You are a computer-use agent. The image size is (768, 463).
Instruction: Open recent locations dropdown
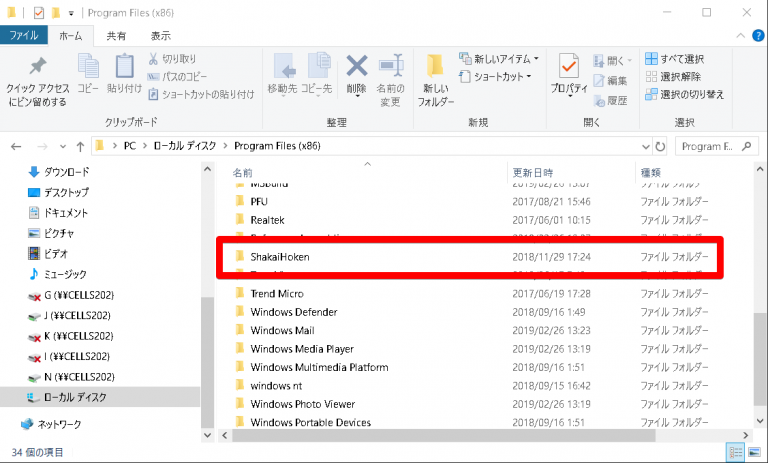coord(63,146)
